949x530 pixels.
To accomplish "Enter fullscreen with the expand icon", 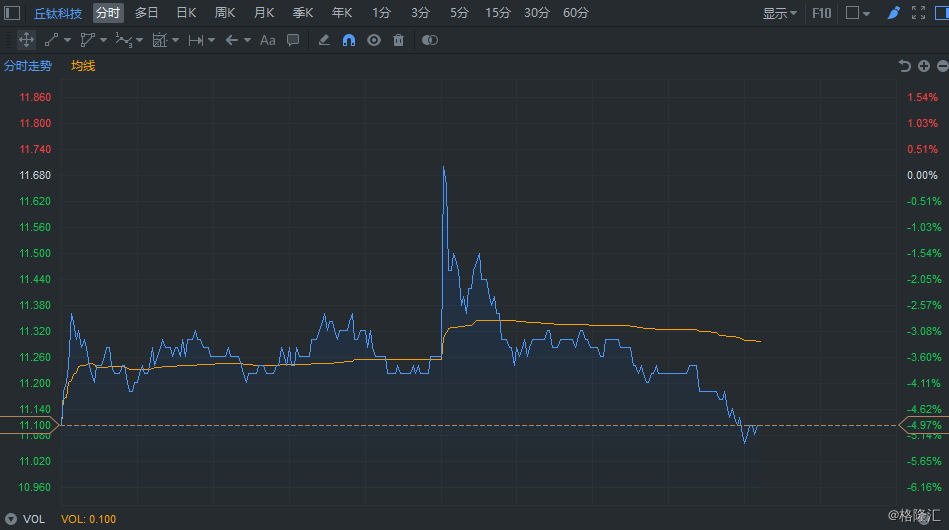I will [x=918, y=13].
